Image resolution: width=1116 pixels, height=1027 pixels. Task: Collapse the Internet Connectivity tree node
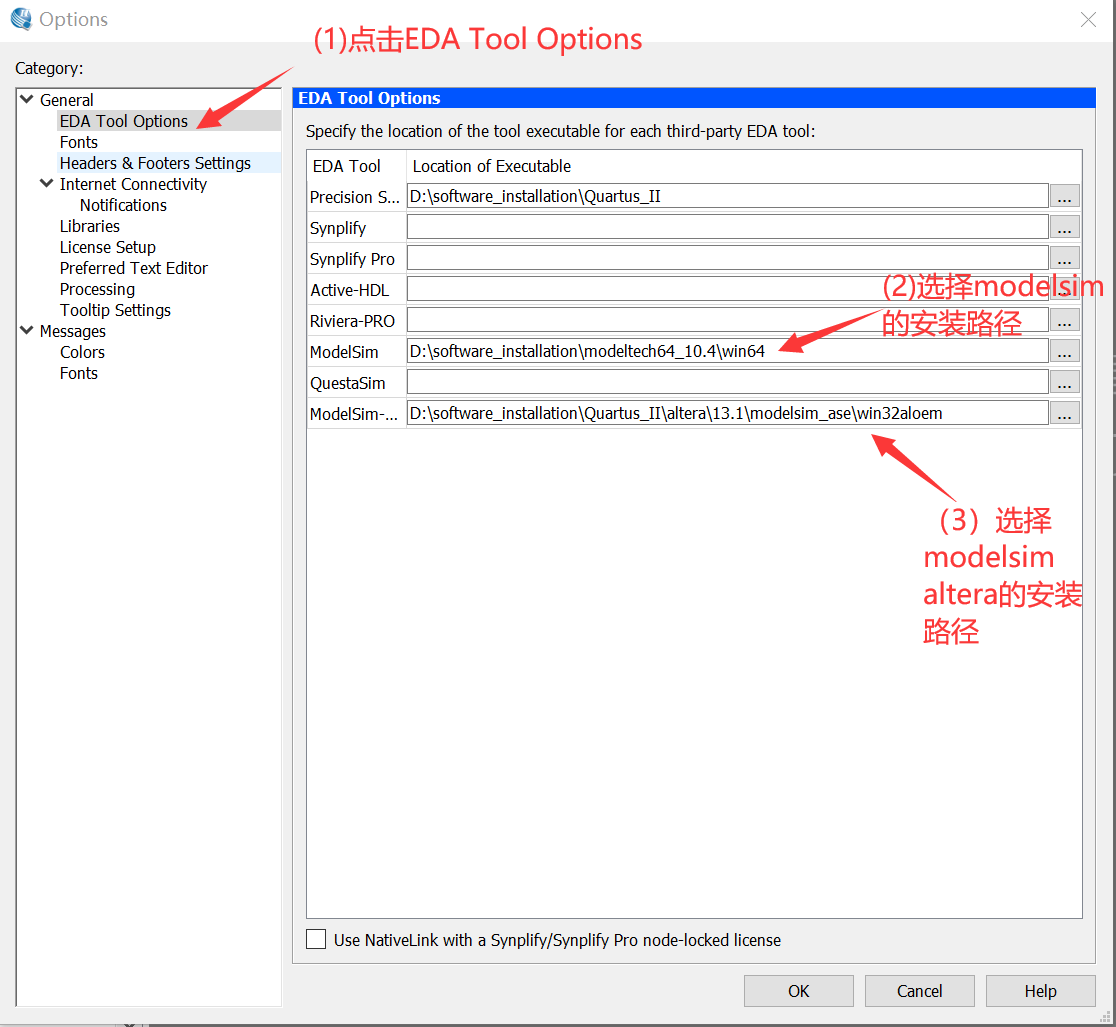(47, 183)
